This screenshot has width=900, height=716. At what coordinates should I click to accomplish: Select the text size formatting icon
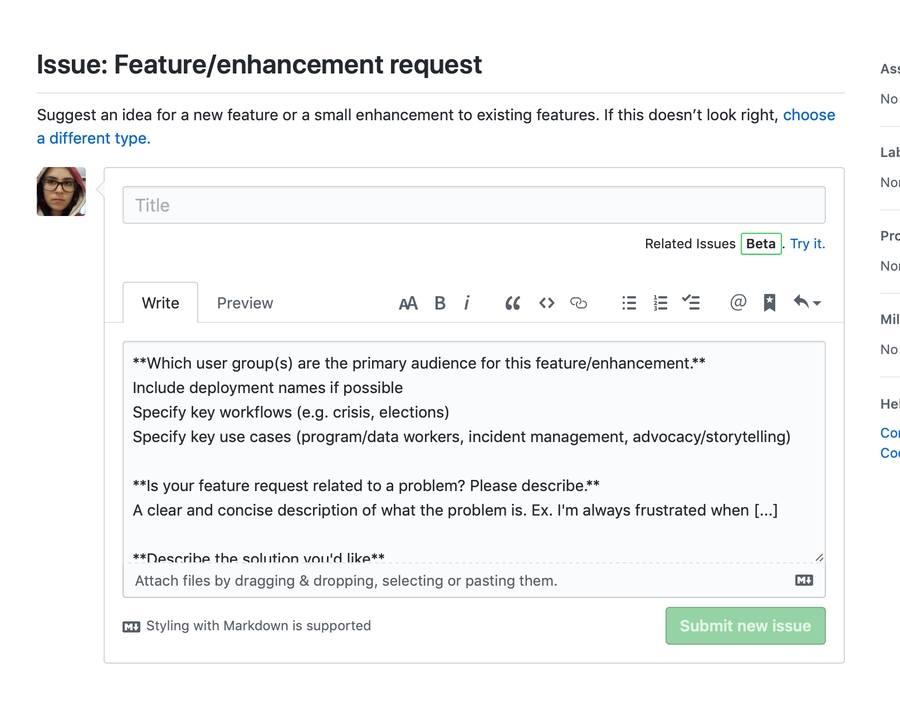(408, 302)
